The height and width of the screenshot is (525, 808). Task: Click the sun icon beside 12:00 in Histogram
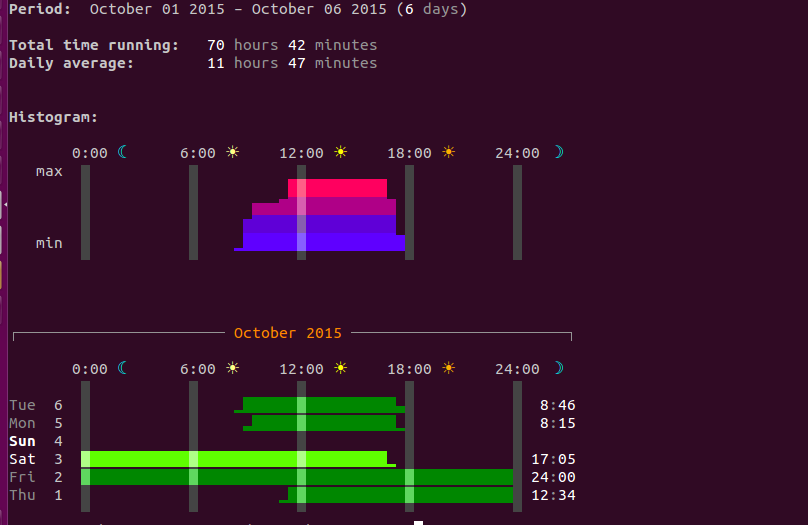coord(340,152)
